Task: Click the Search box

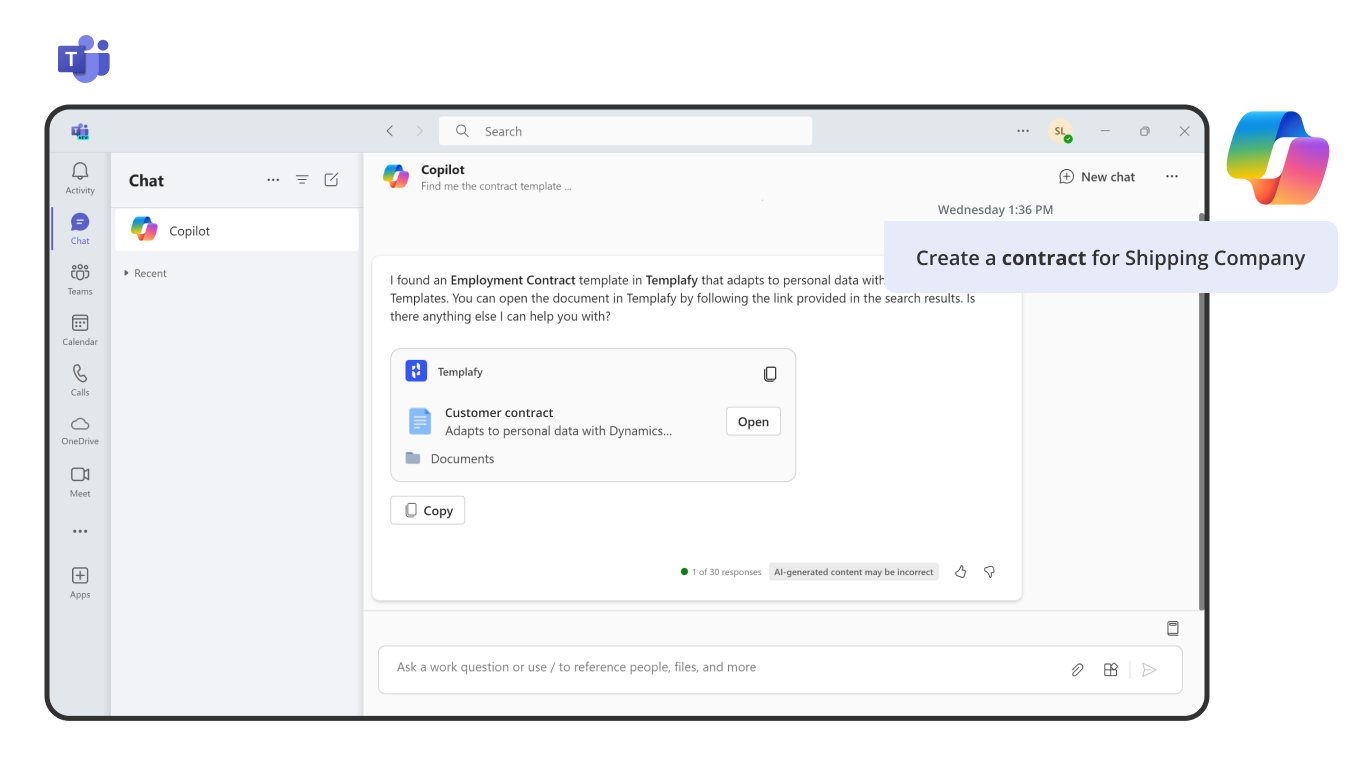Action: 625,131
